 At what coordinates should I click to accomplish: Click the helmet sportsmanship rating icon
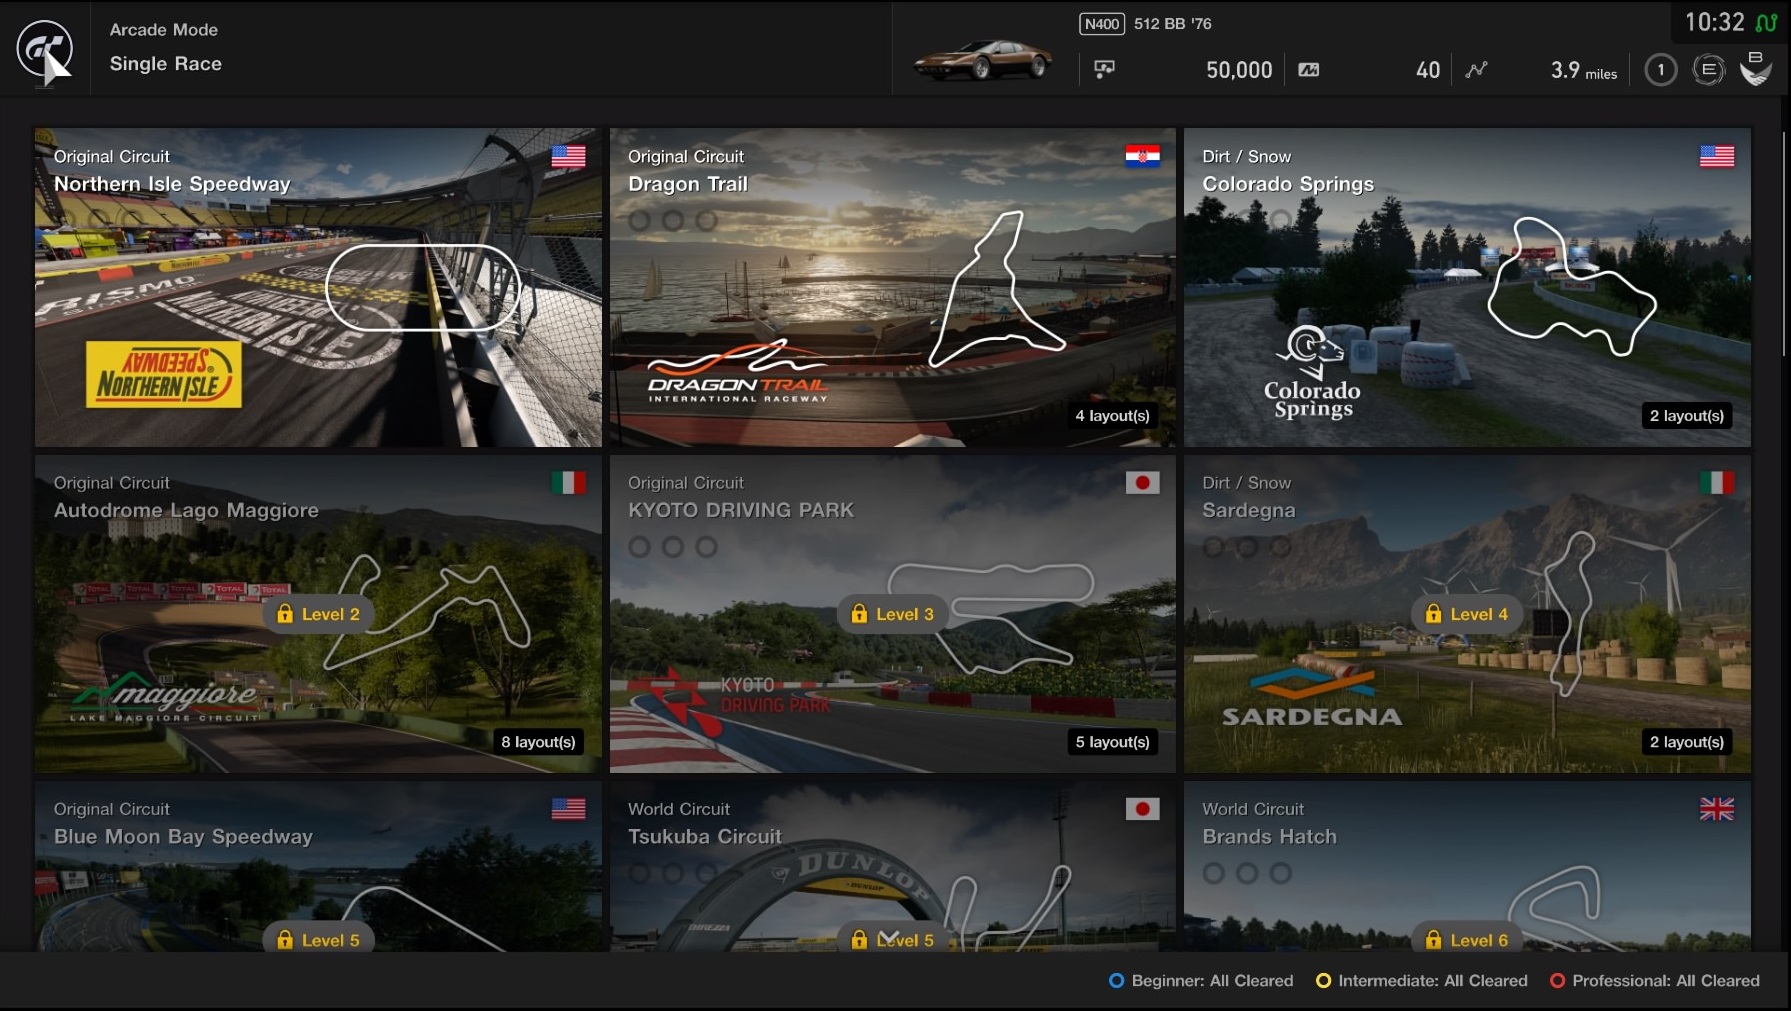coord(1756,68)
